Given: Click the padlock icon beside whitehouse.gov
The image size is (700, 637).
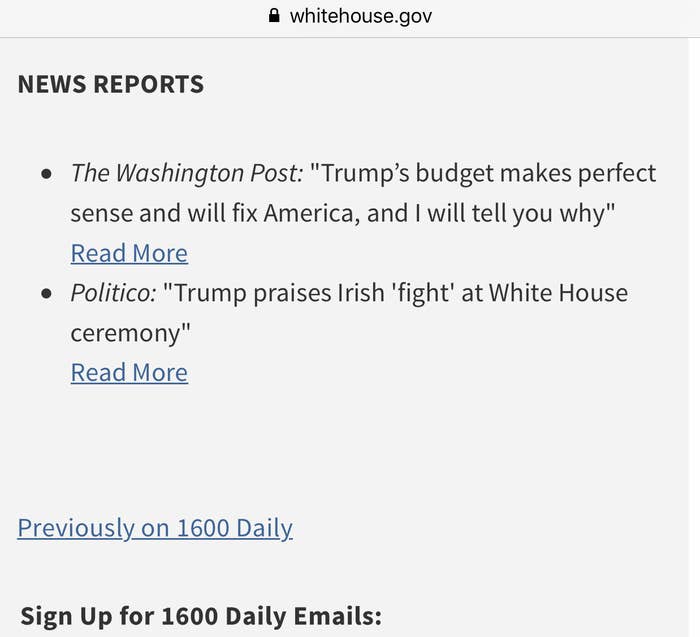Looking at the screenshot, I should click(x=274, y=16).
